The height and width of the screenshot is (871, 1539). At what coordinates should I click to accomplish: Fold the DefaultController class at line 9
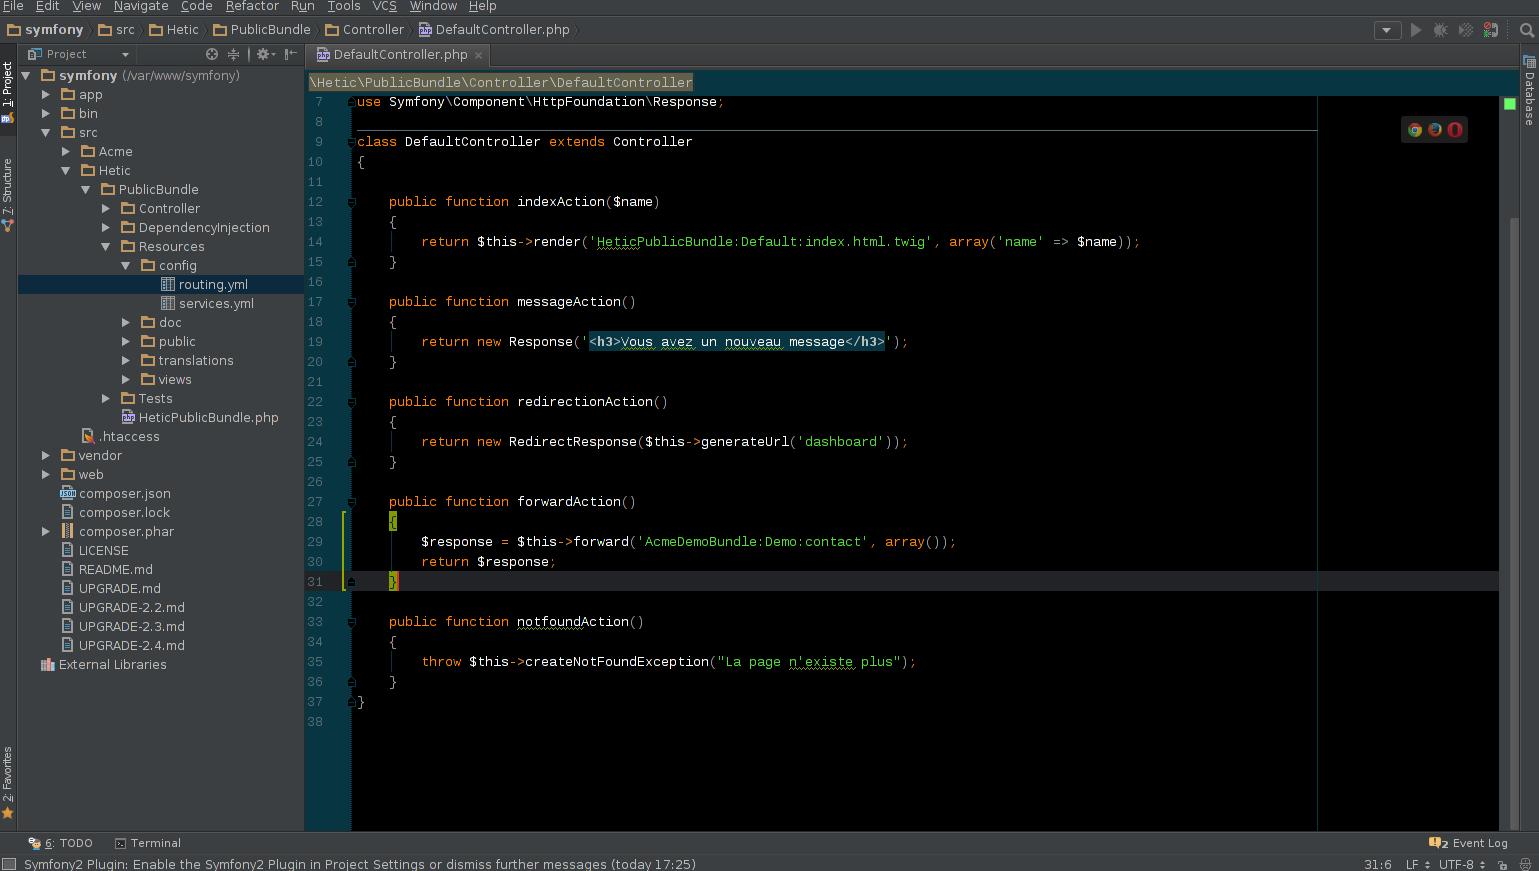pos(352,142)
